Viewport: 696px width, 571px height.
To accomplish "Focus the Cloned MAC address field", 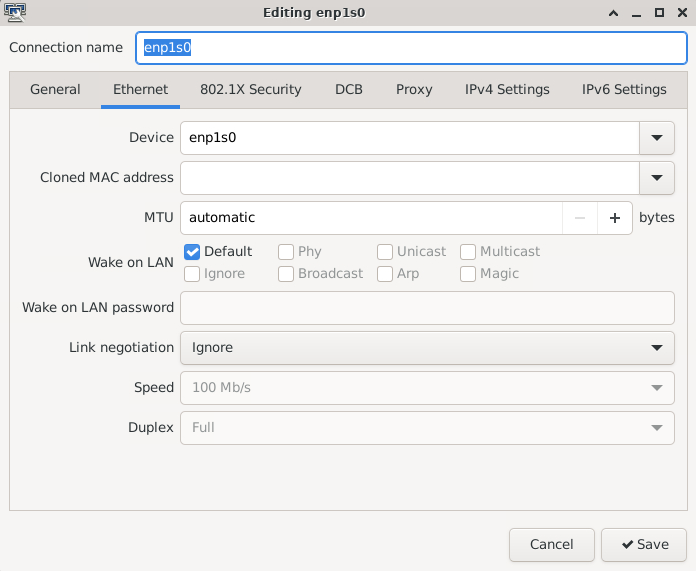I will [409, 178].
